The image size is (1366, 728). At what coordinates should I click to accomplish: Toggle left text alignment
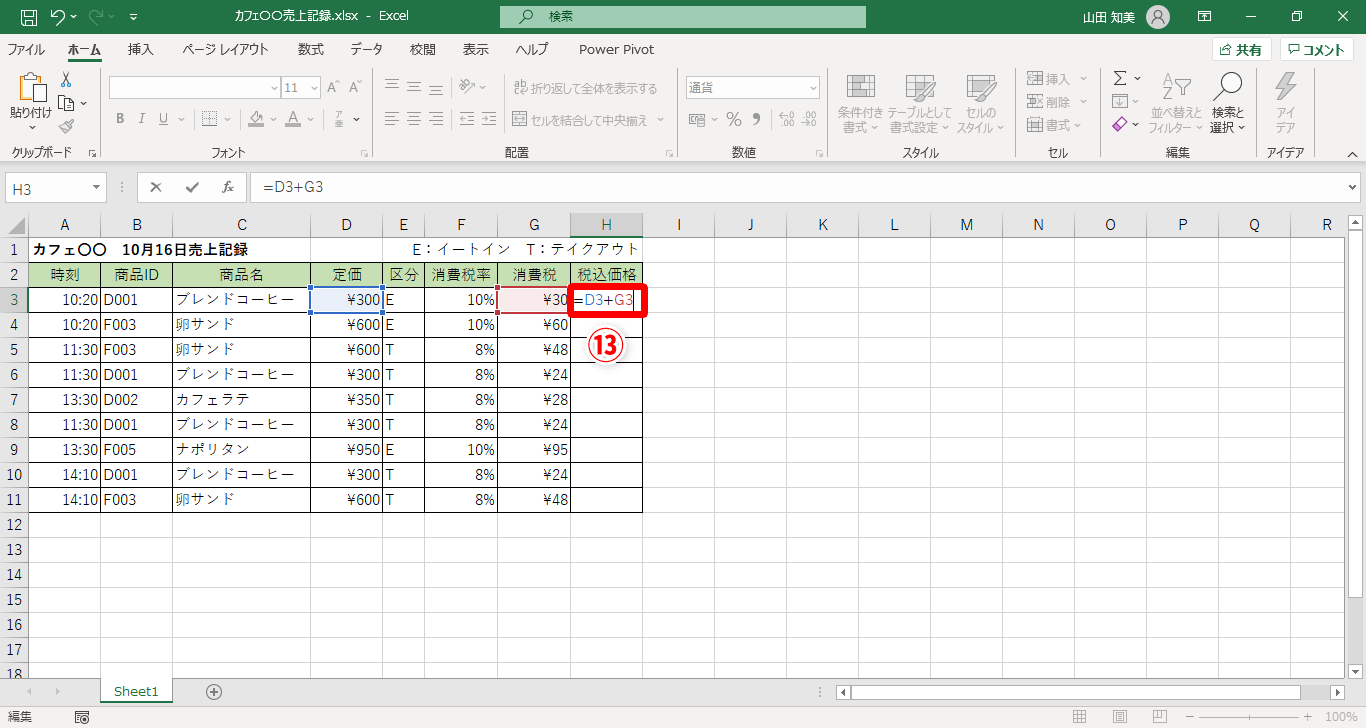393,119
